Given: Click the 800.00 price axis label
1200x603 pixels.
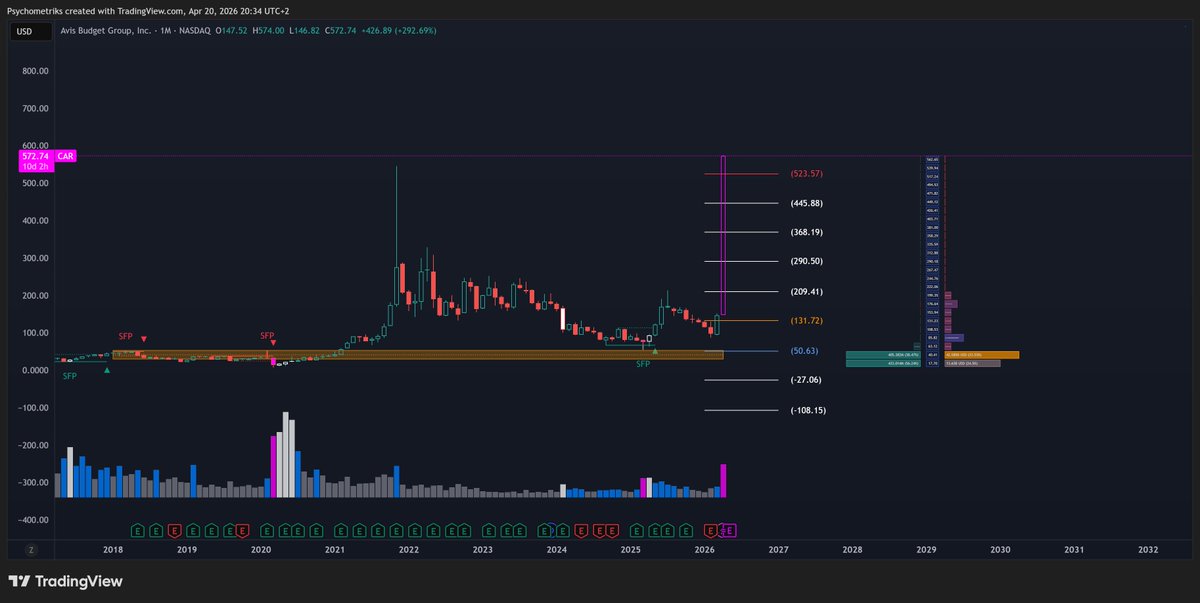Looking at the screenshot, I should point(36,71).
